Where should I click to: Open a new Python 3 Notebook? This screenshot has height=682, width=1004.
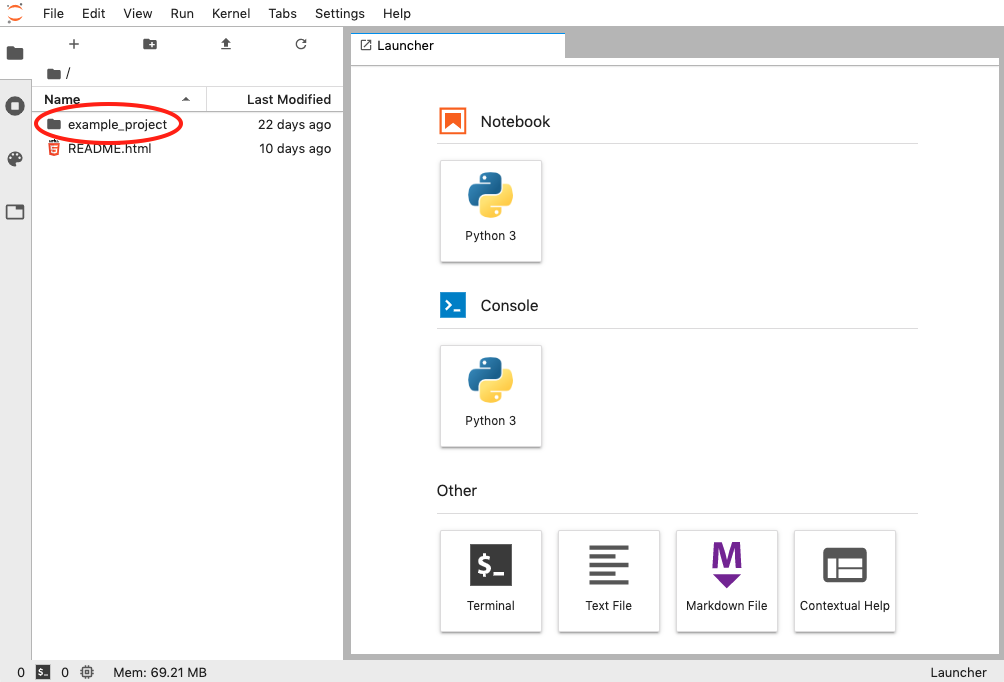pyautogui.click(x=490, y=211)
